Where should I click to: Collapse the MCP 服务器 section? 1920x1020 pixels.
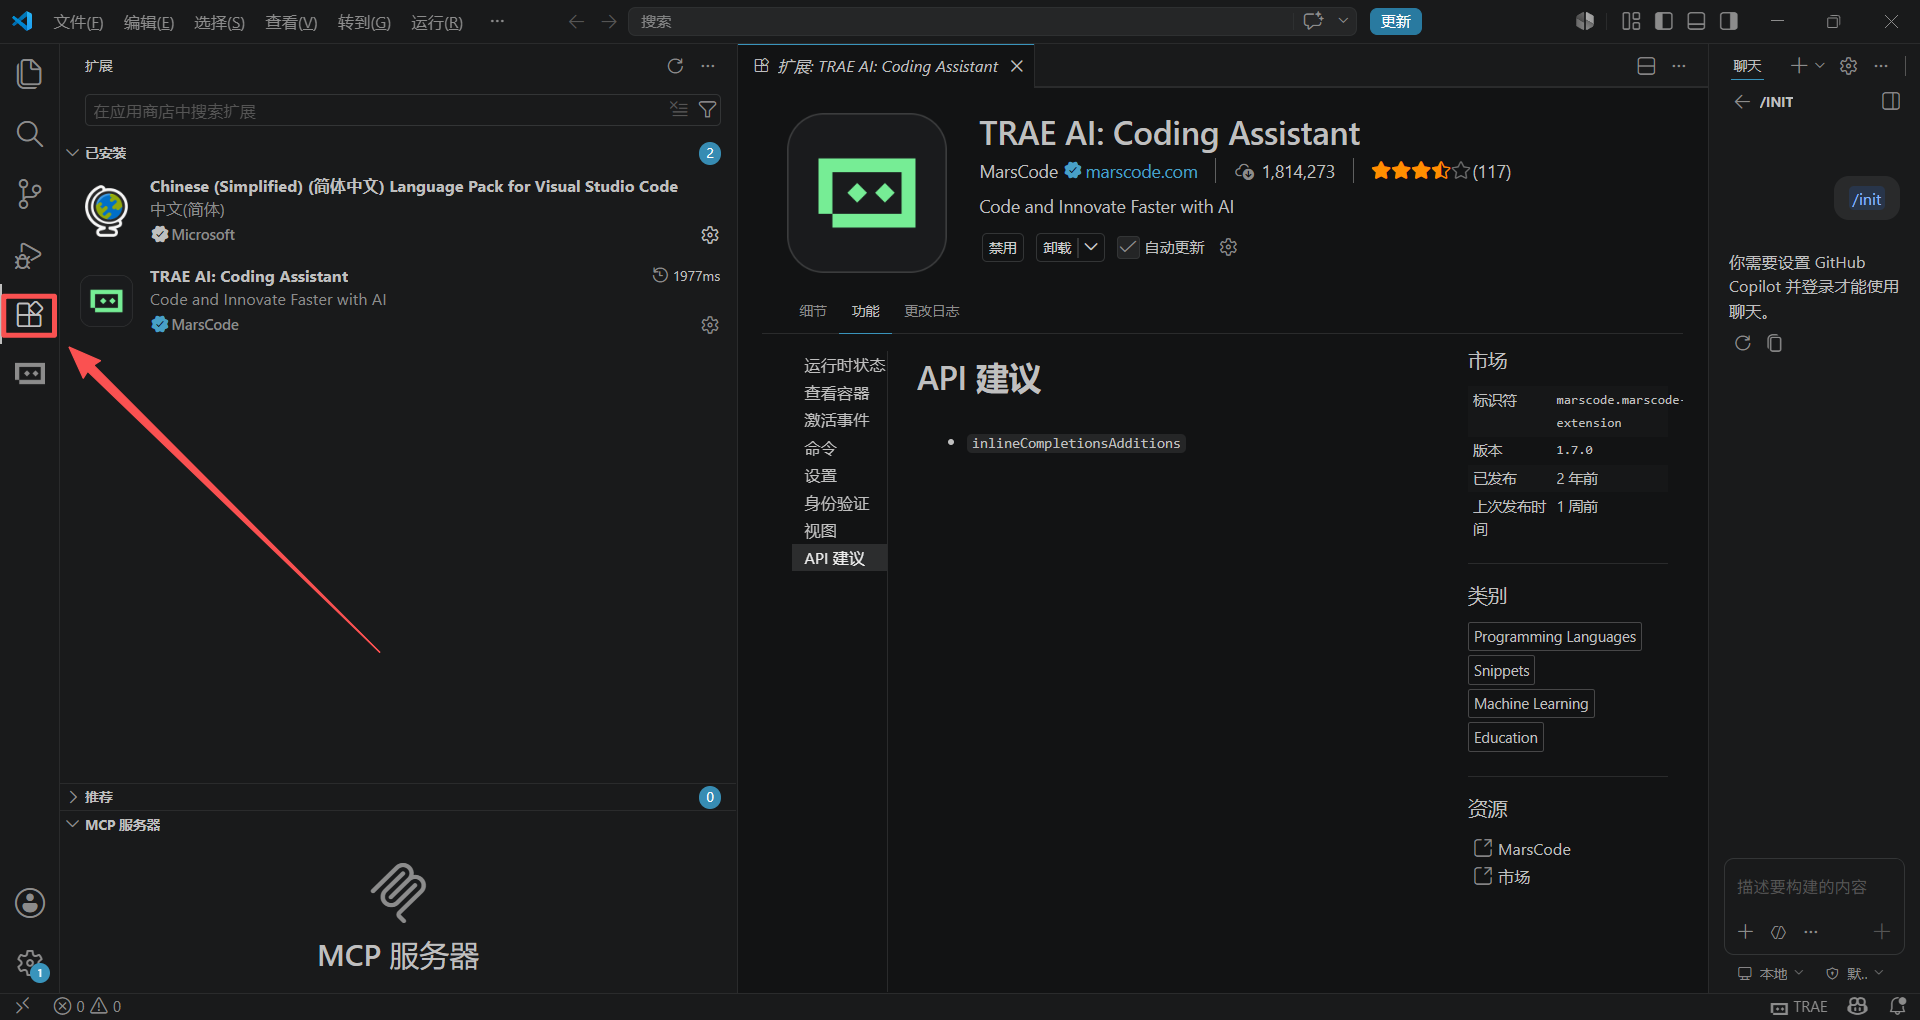pyautogui.click(x=72, y=825)
